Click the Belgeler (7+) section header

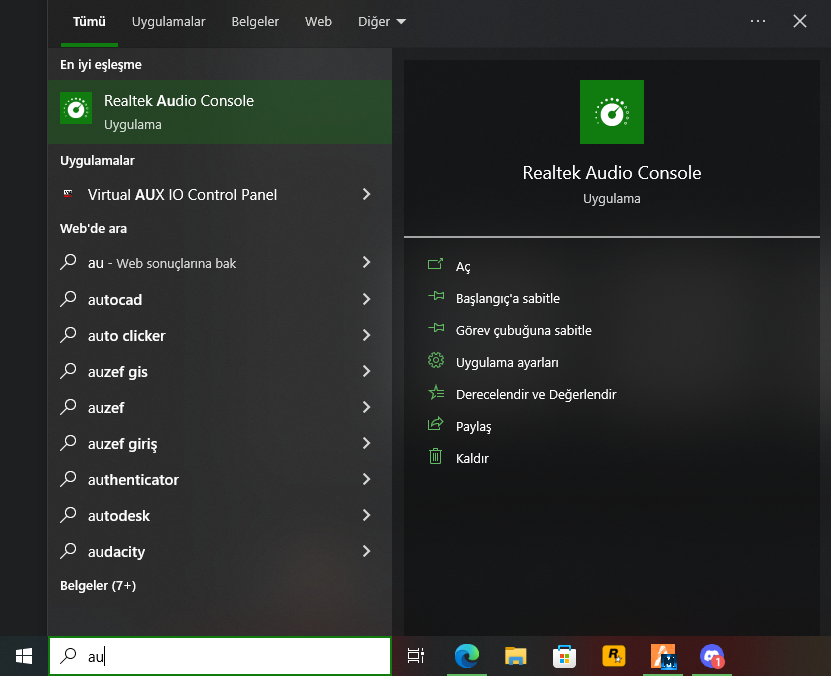98,585
